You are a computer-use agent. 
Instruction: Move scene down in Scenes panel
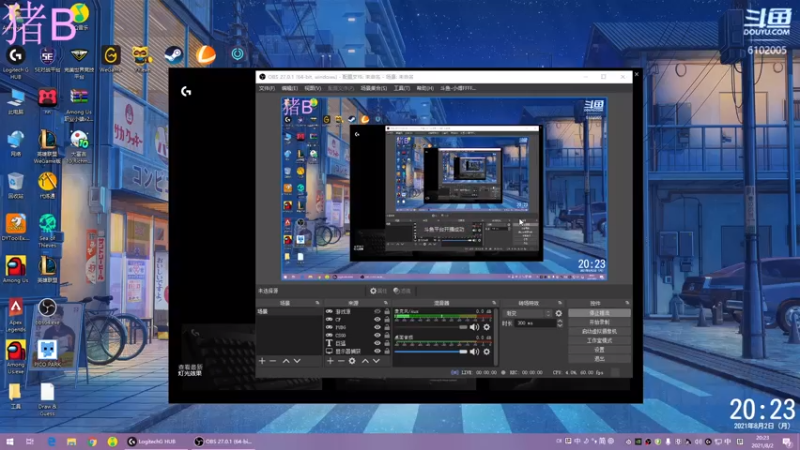click(x=297, y=361)
